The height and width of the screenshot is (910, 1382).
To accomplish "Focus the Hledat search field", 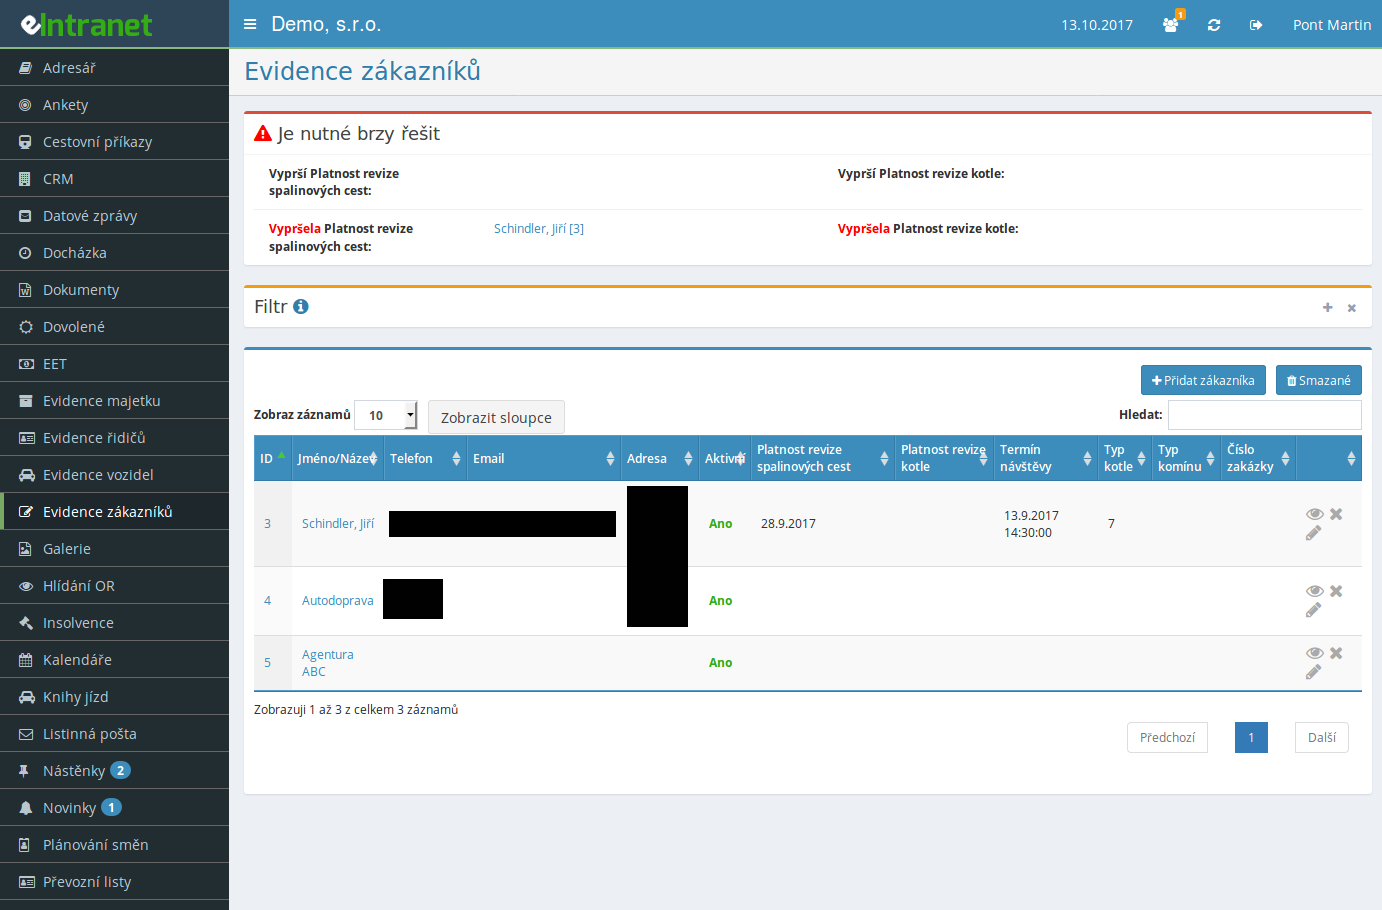I will click(1264, 415).
